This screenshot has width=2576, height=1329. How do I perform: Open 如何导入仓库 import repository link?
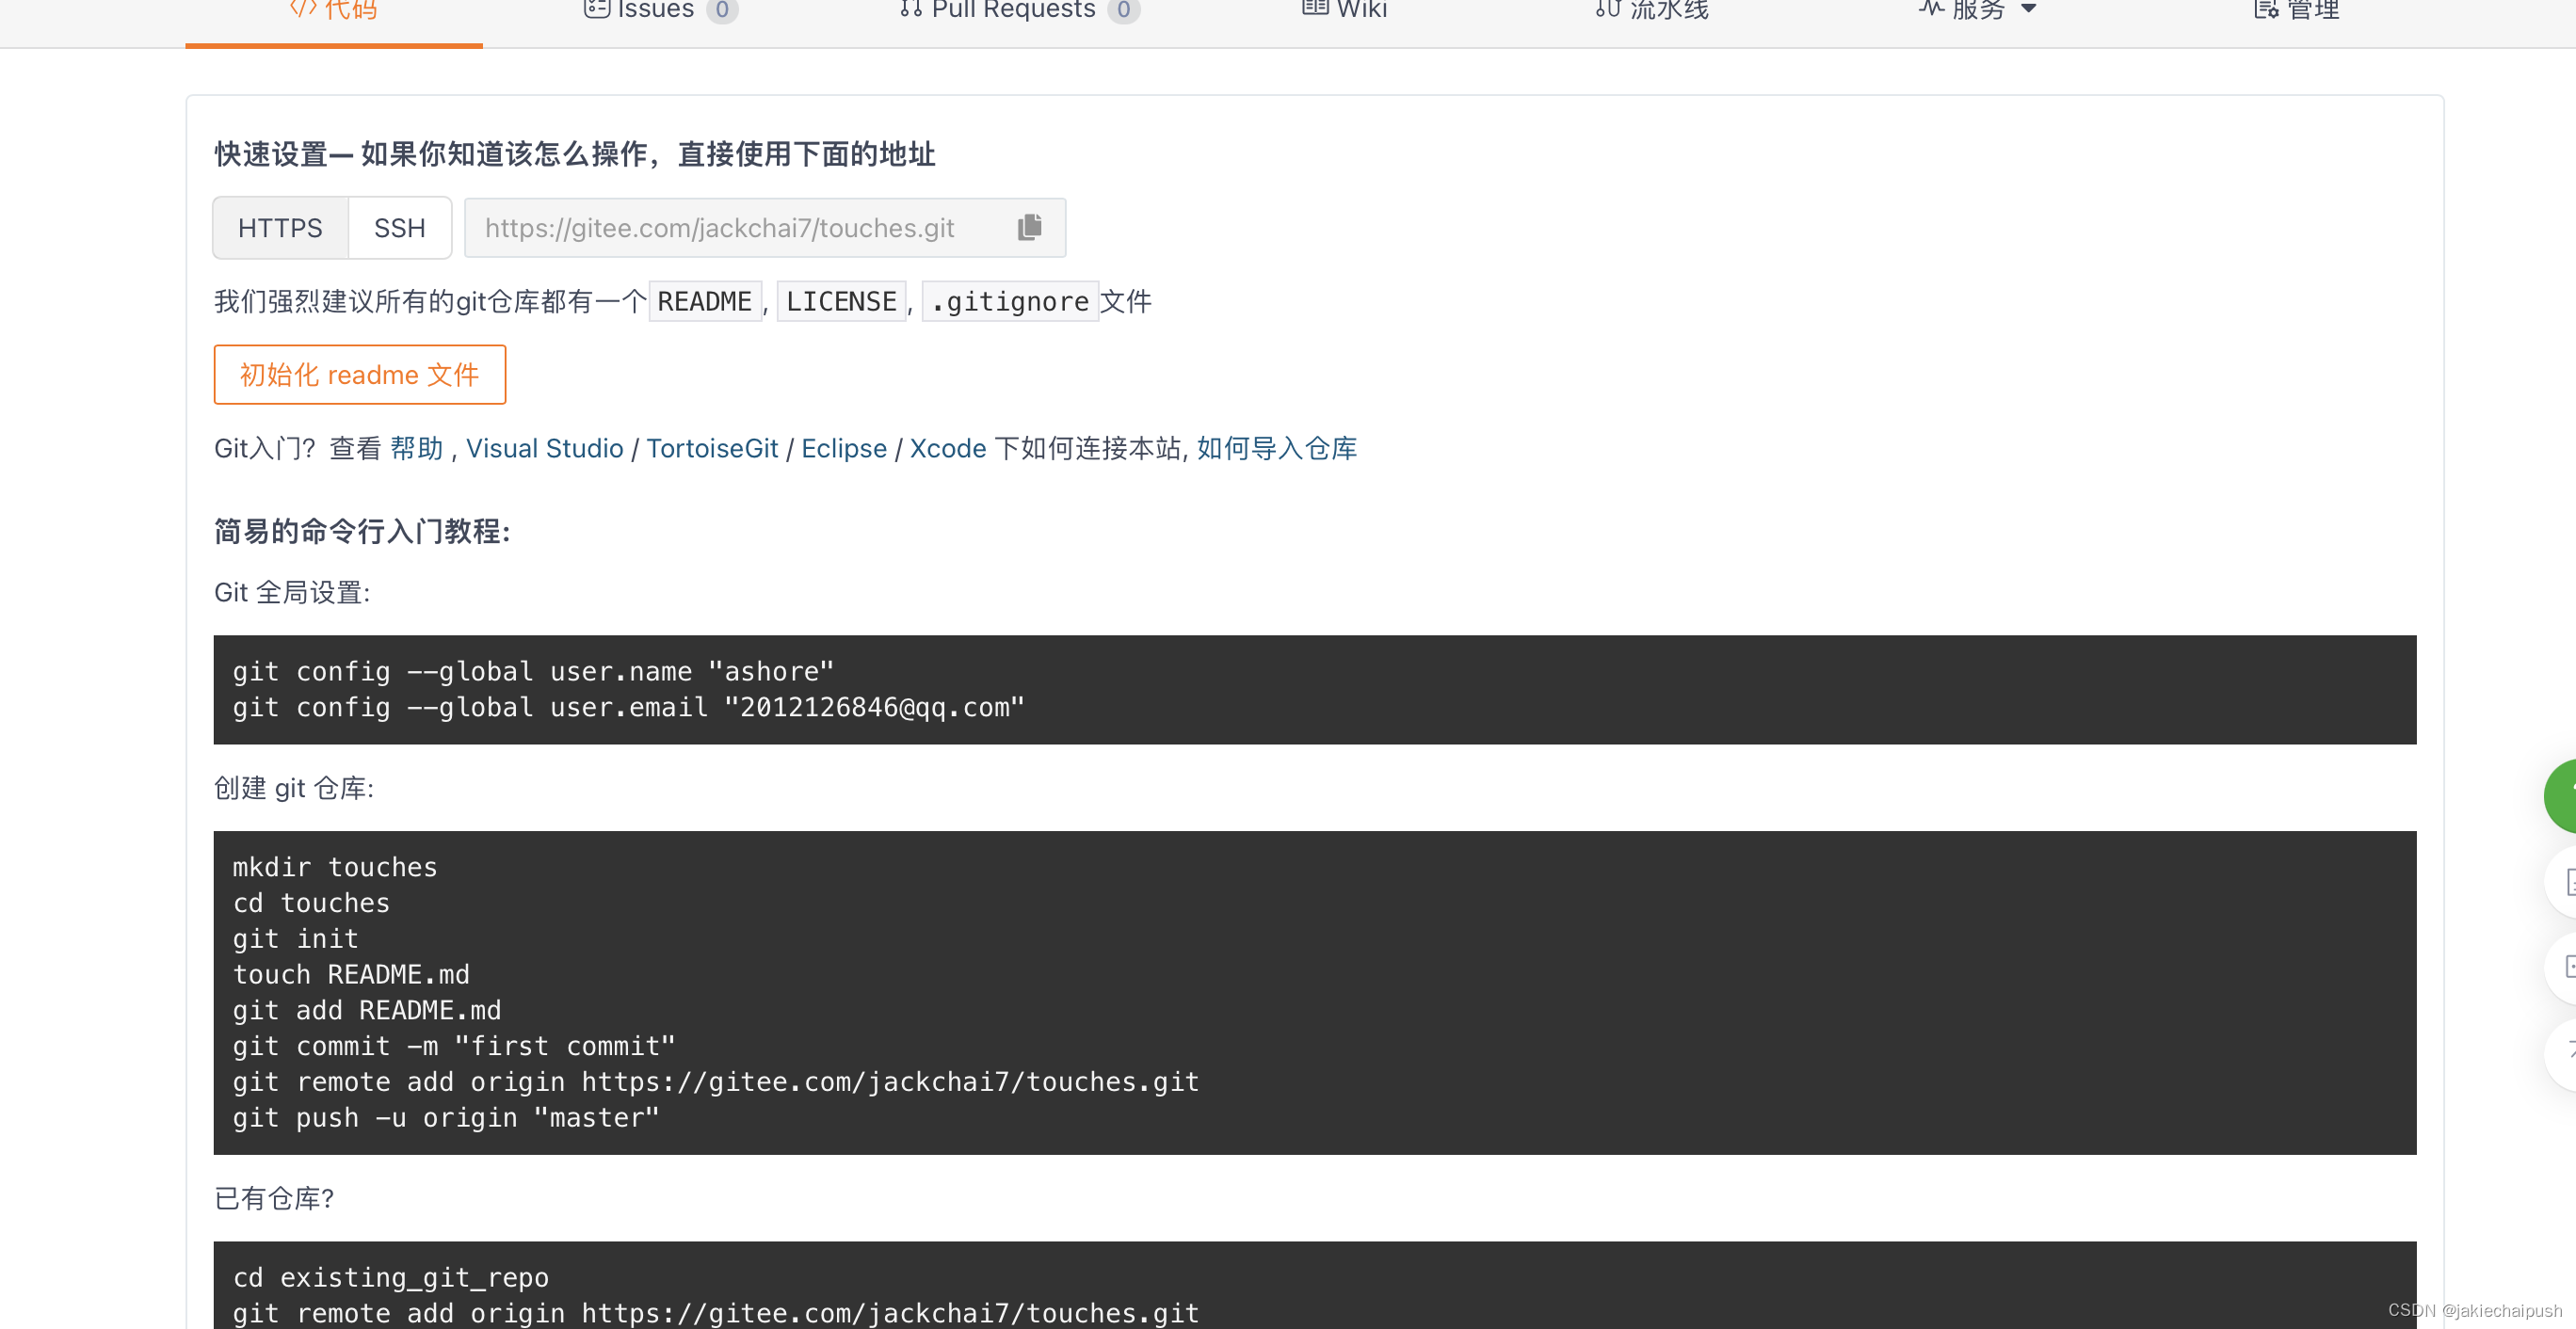[x=1277, y=448]
